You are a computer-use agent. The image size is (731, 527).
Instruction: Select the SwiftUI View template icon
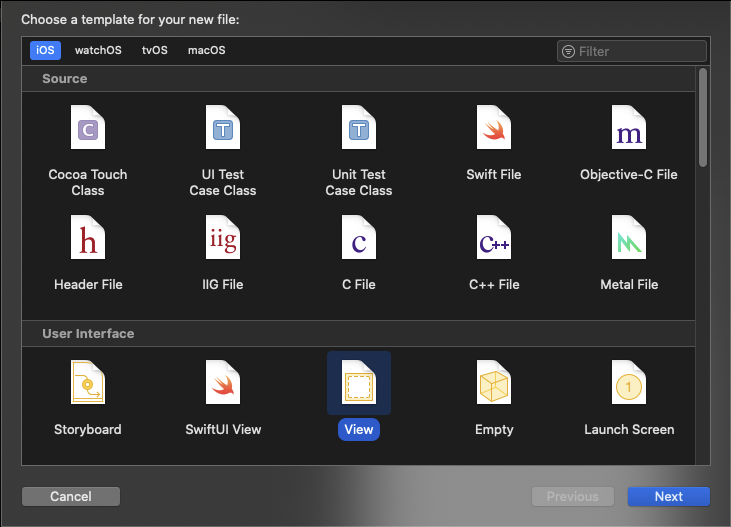pos(223,382)
